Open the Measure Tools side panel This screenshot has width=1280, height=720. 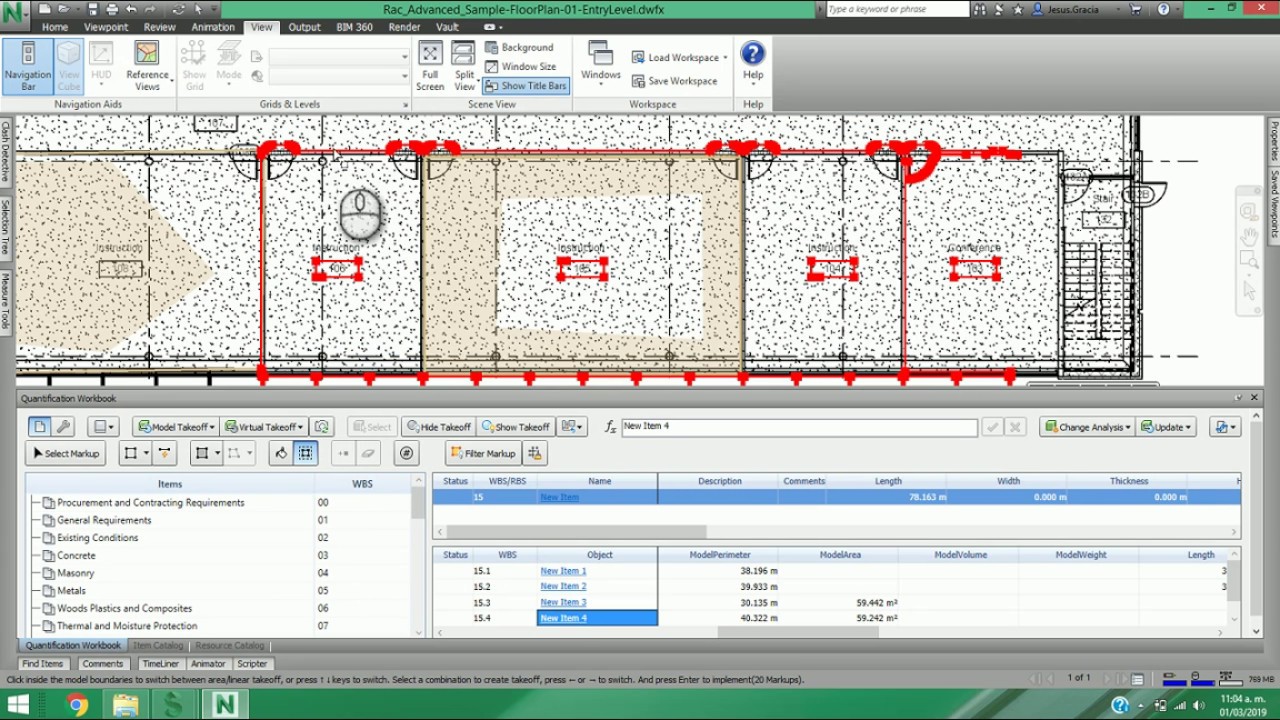[5, 301]
